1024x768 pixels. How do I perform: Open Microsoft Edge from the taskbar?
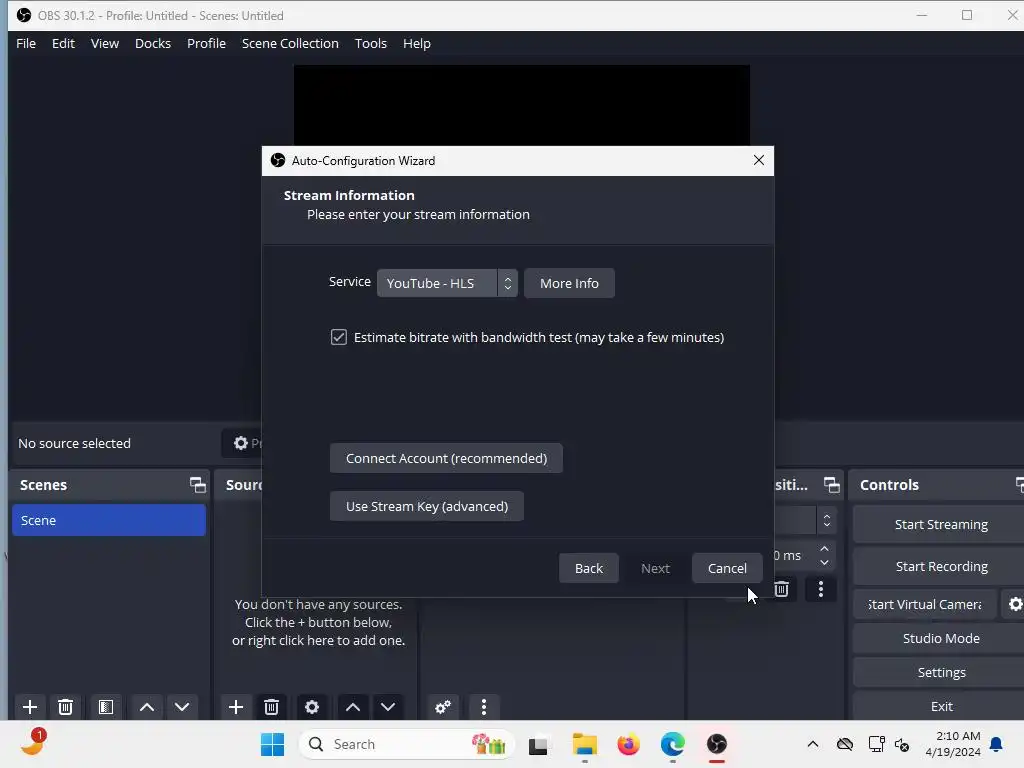pos(672,744)
